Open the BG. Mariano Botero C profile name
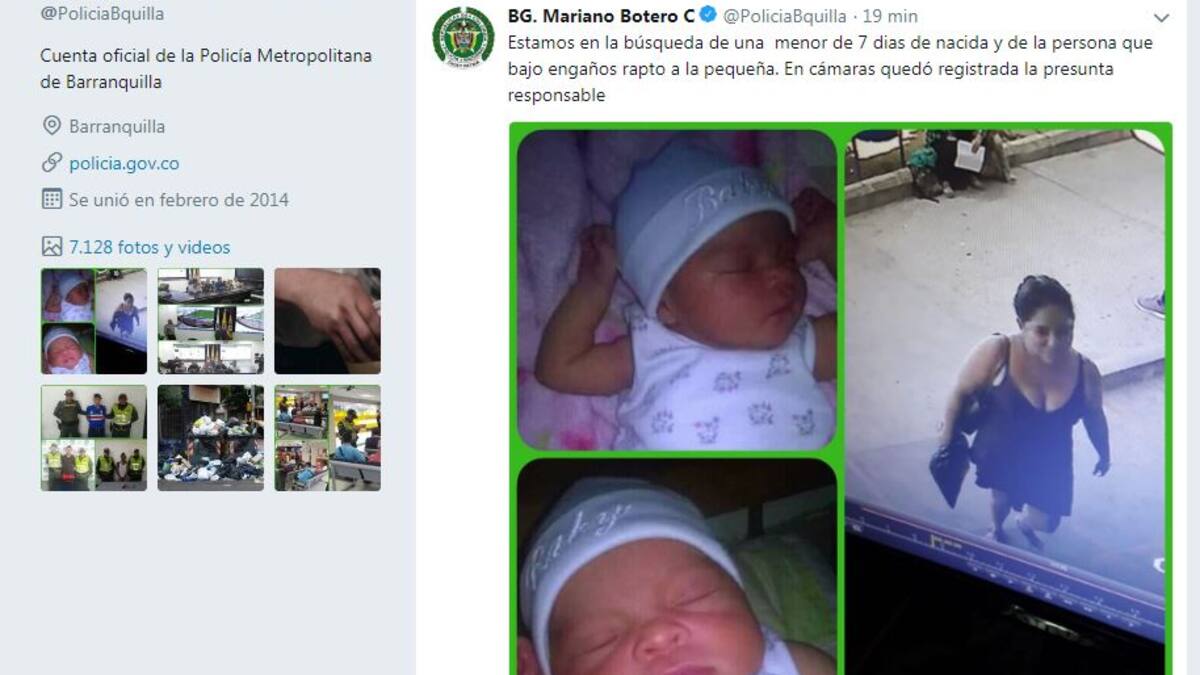Image resolution: width=1200 pixels, height=675 pixels. [x=601, y=16]
